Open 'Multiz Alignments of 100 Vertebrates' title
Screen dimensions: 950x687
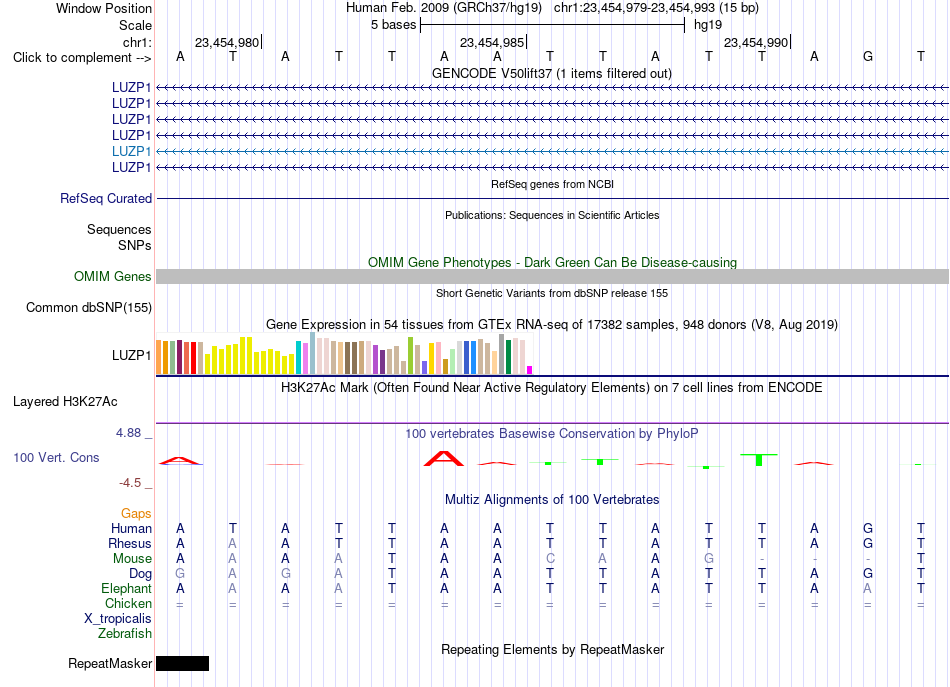(x=552, y=500)
